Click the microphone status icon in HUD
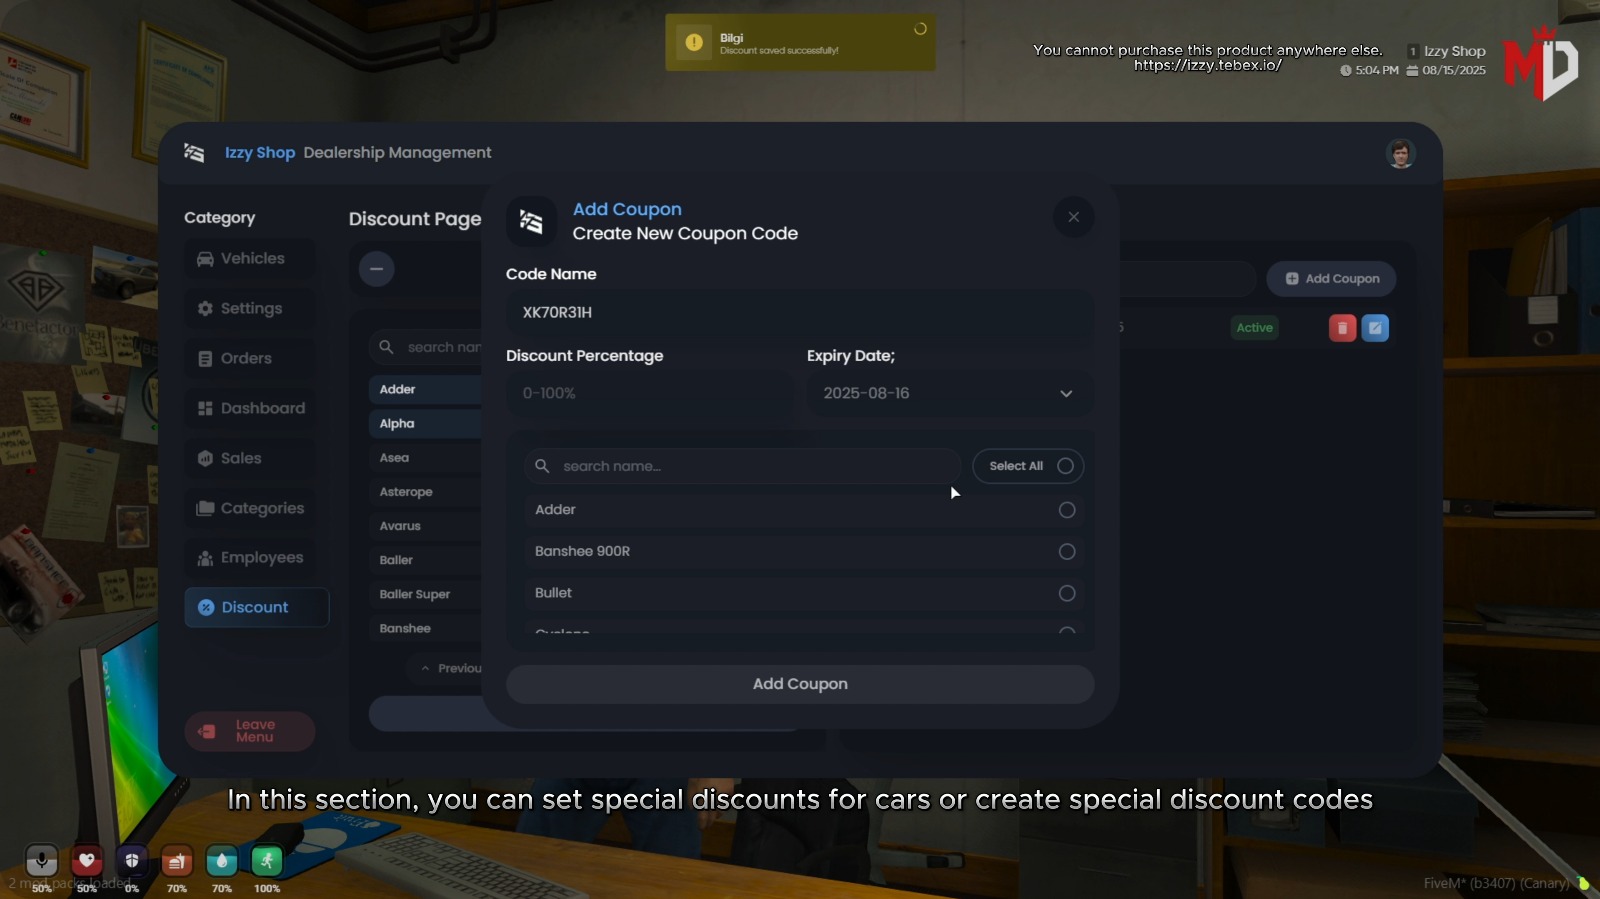The width and height of the screenshot is (1600, 899). coord(42,860)
